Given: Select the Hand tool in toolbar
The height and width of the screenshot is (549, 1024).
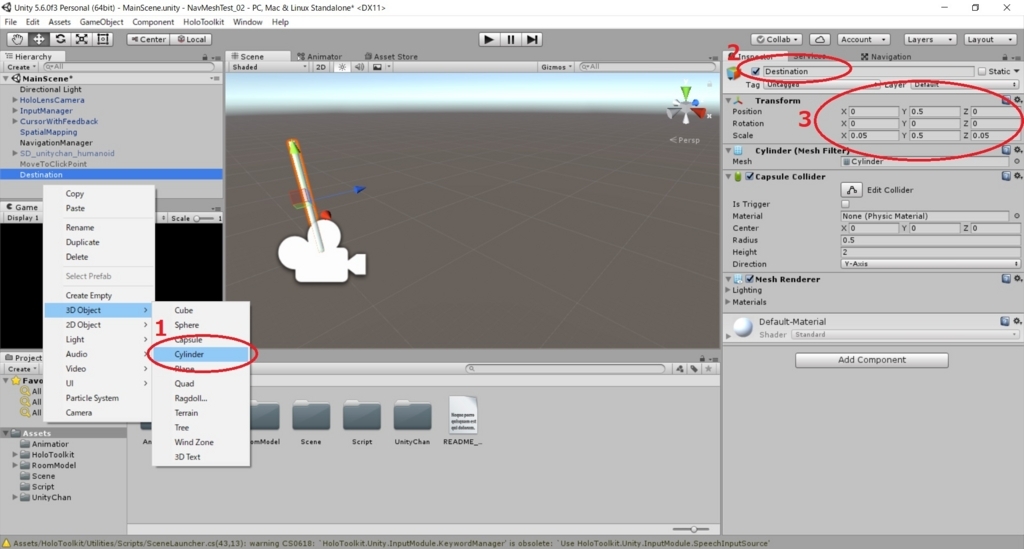Looking at the screenshot, I should tap(17, 39).
